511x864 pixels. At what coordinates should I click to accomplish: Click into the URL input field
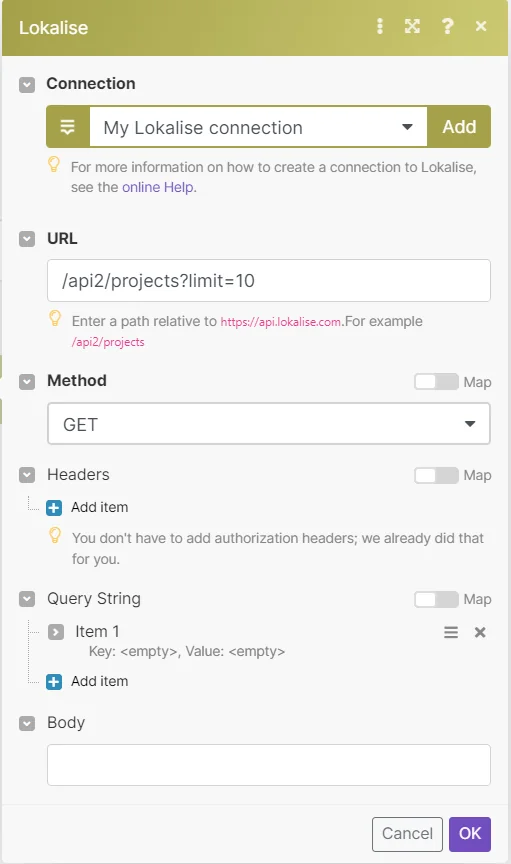268,280
